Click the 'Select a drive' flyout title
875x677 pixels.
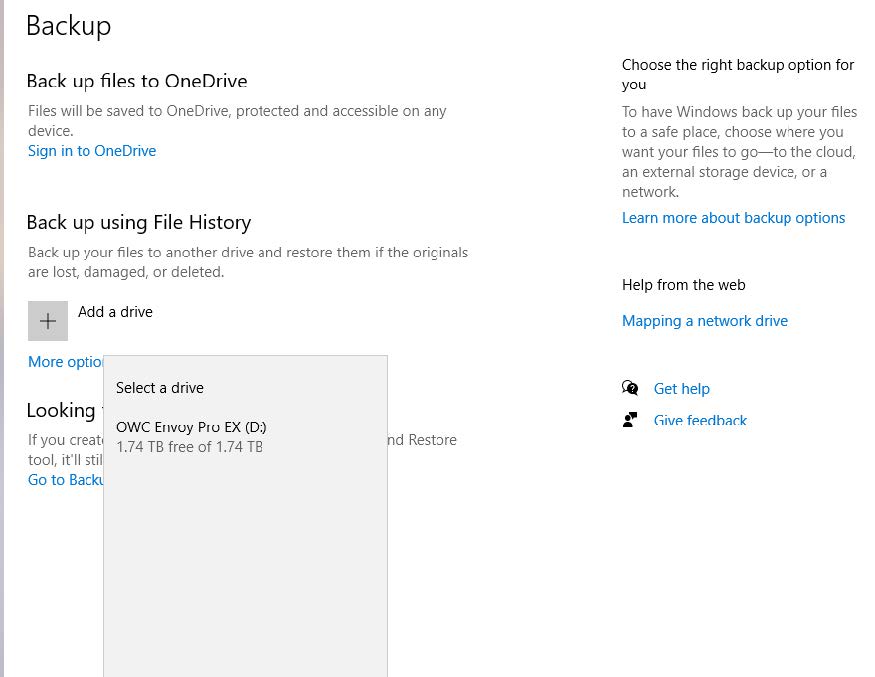(x=160, y=388)
